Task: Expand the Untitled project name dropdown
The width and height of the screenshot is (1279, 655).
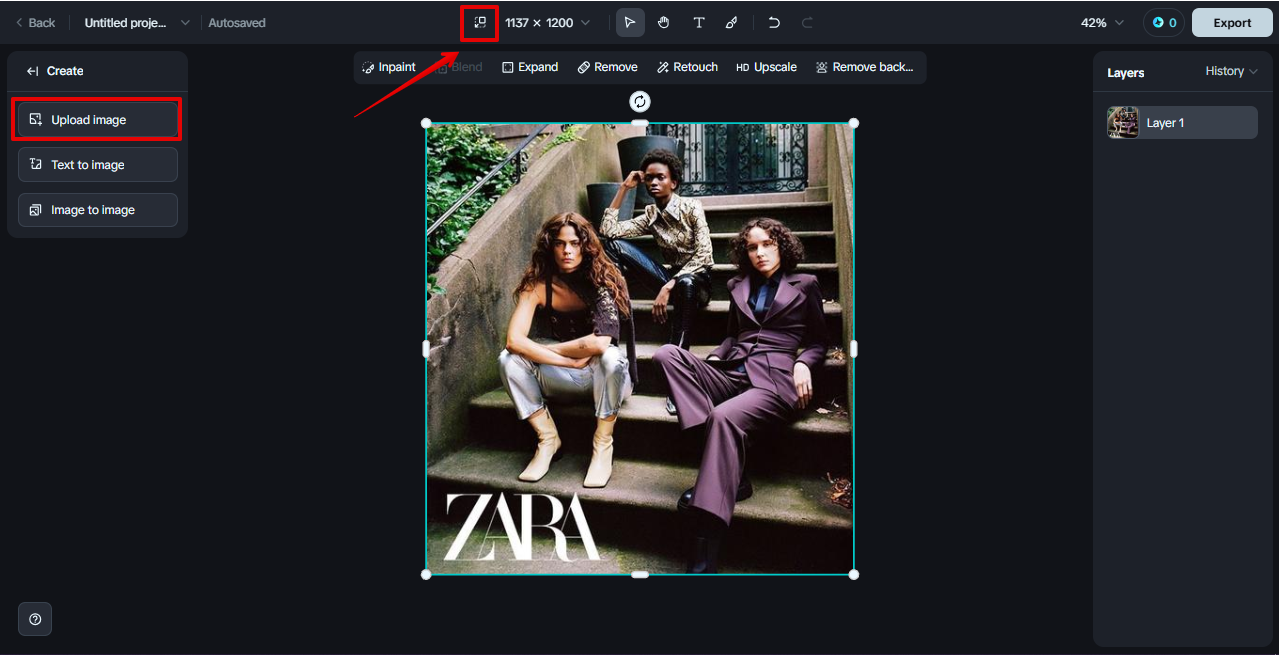Action: tap(185, 22)
